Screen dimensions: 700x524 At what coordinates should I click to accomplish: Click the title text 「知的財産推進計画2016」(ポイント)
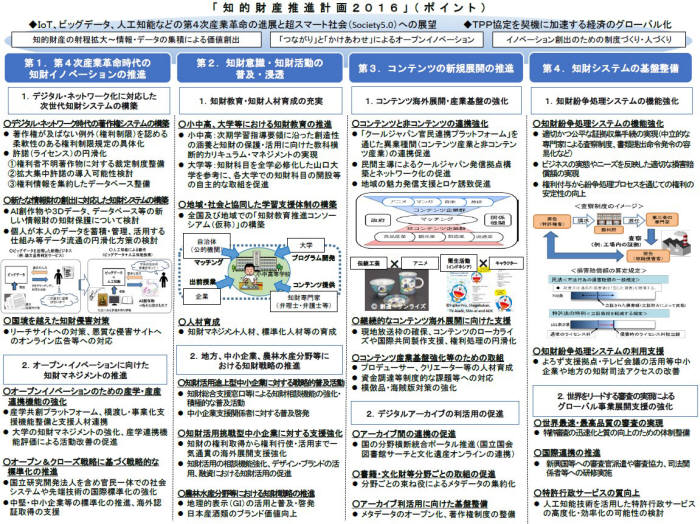(x=350, y=8)
